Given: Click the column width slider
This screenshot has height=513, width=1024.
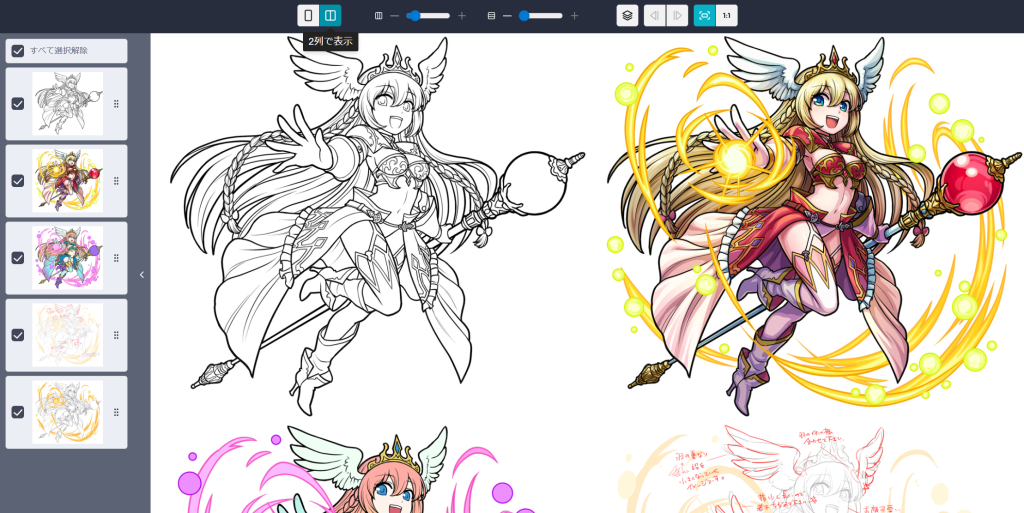Looking at the screenshot, I should point(428,16).
